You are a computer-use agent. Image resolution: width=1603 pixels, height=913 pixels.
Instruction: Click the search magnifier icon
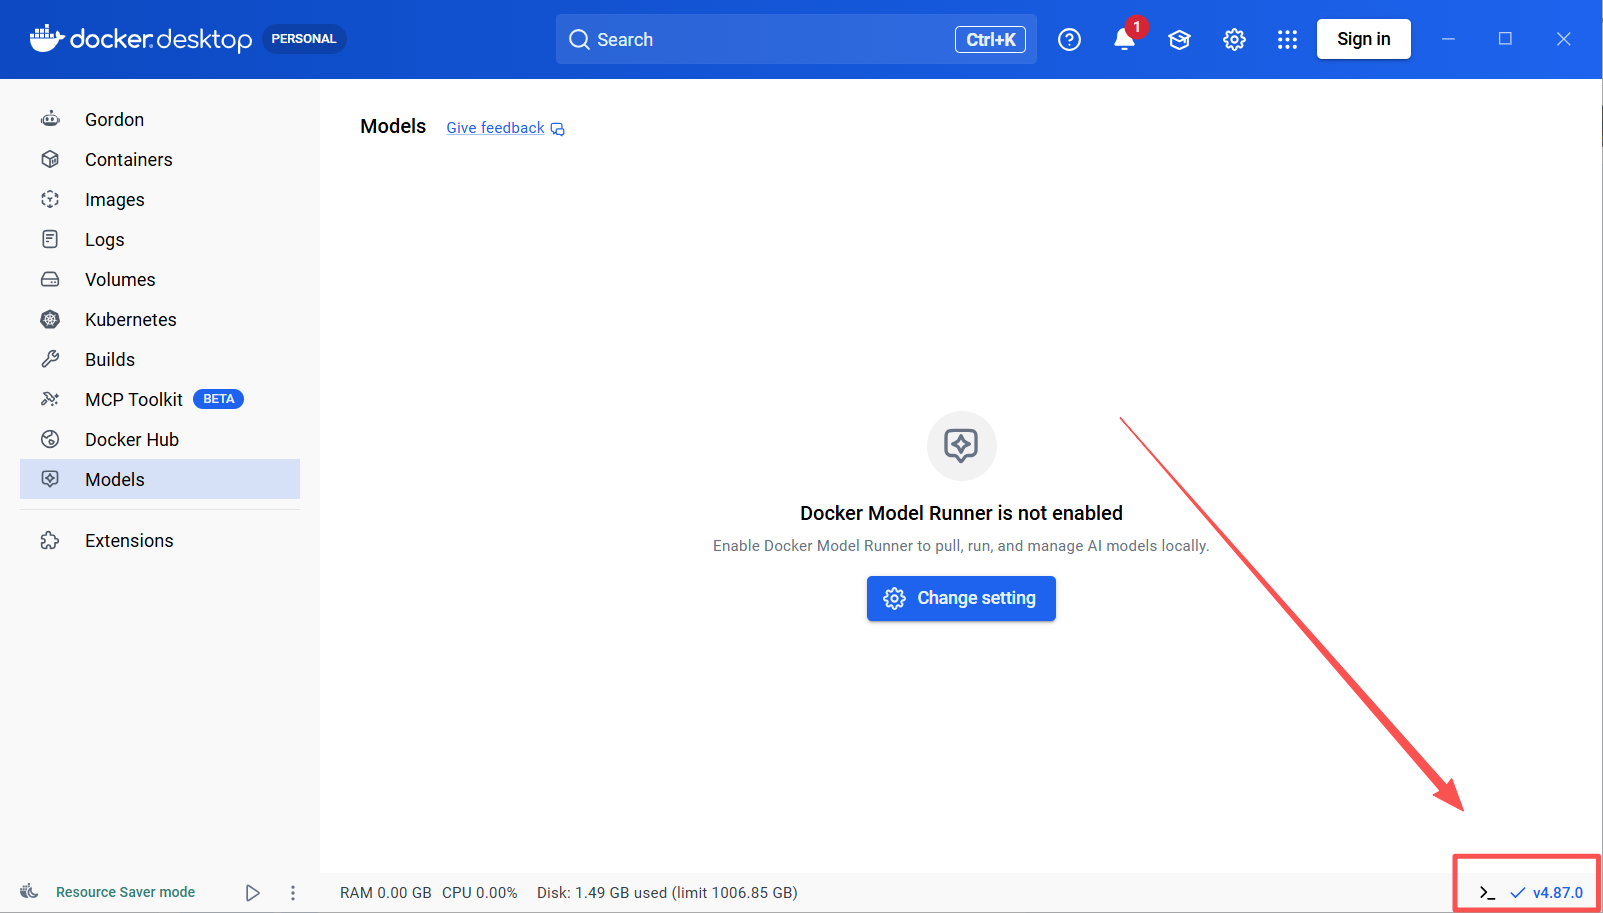pos(579,39)
